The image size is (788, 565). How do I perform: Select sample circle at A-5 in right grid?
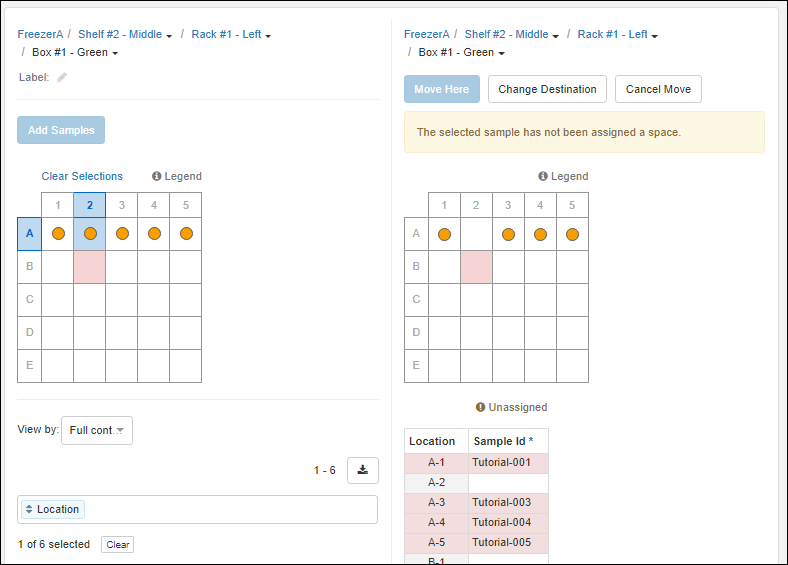[572, 234]
